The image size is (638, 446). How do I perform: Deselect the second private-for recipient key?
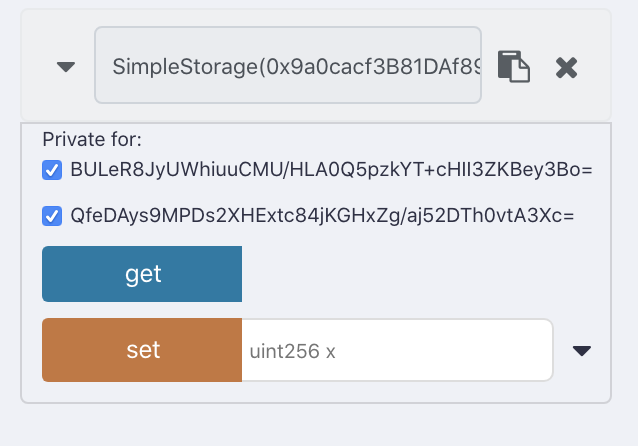(x=52, y=215)
